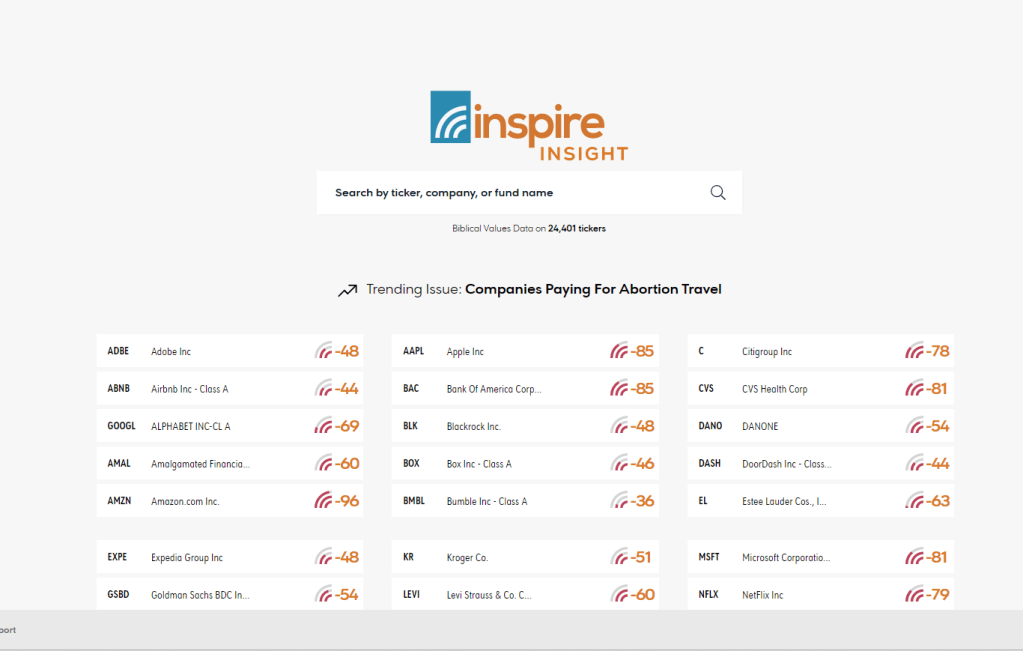Select the GOOGL ticker symbol
1023x651 pixels.
[121, 426]
